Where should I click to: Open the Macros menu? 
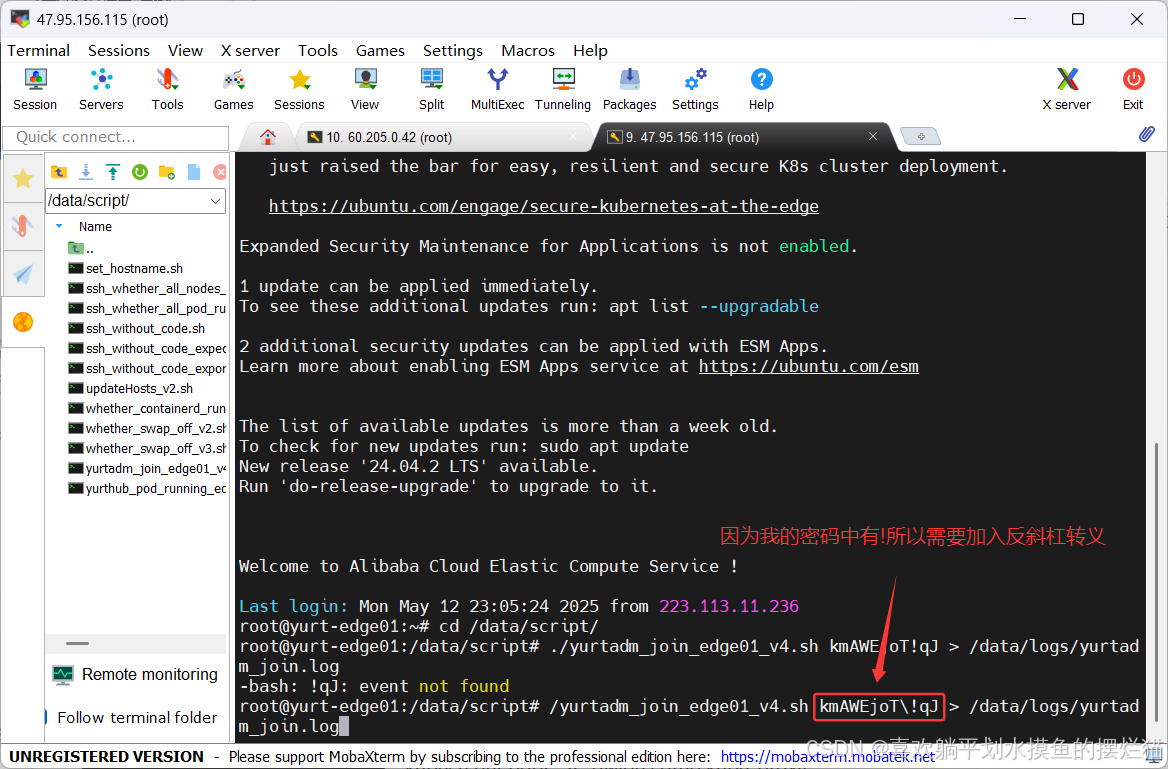click(x=527, y=51)
